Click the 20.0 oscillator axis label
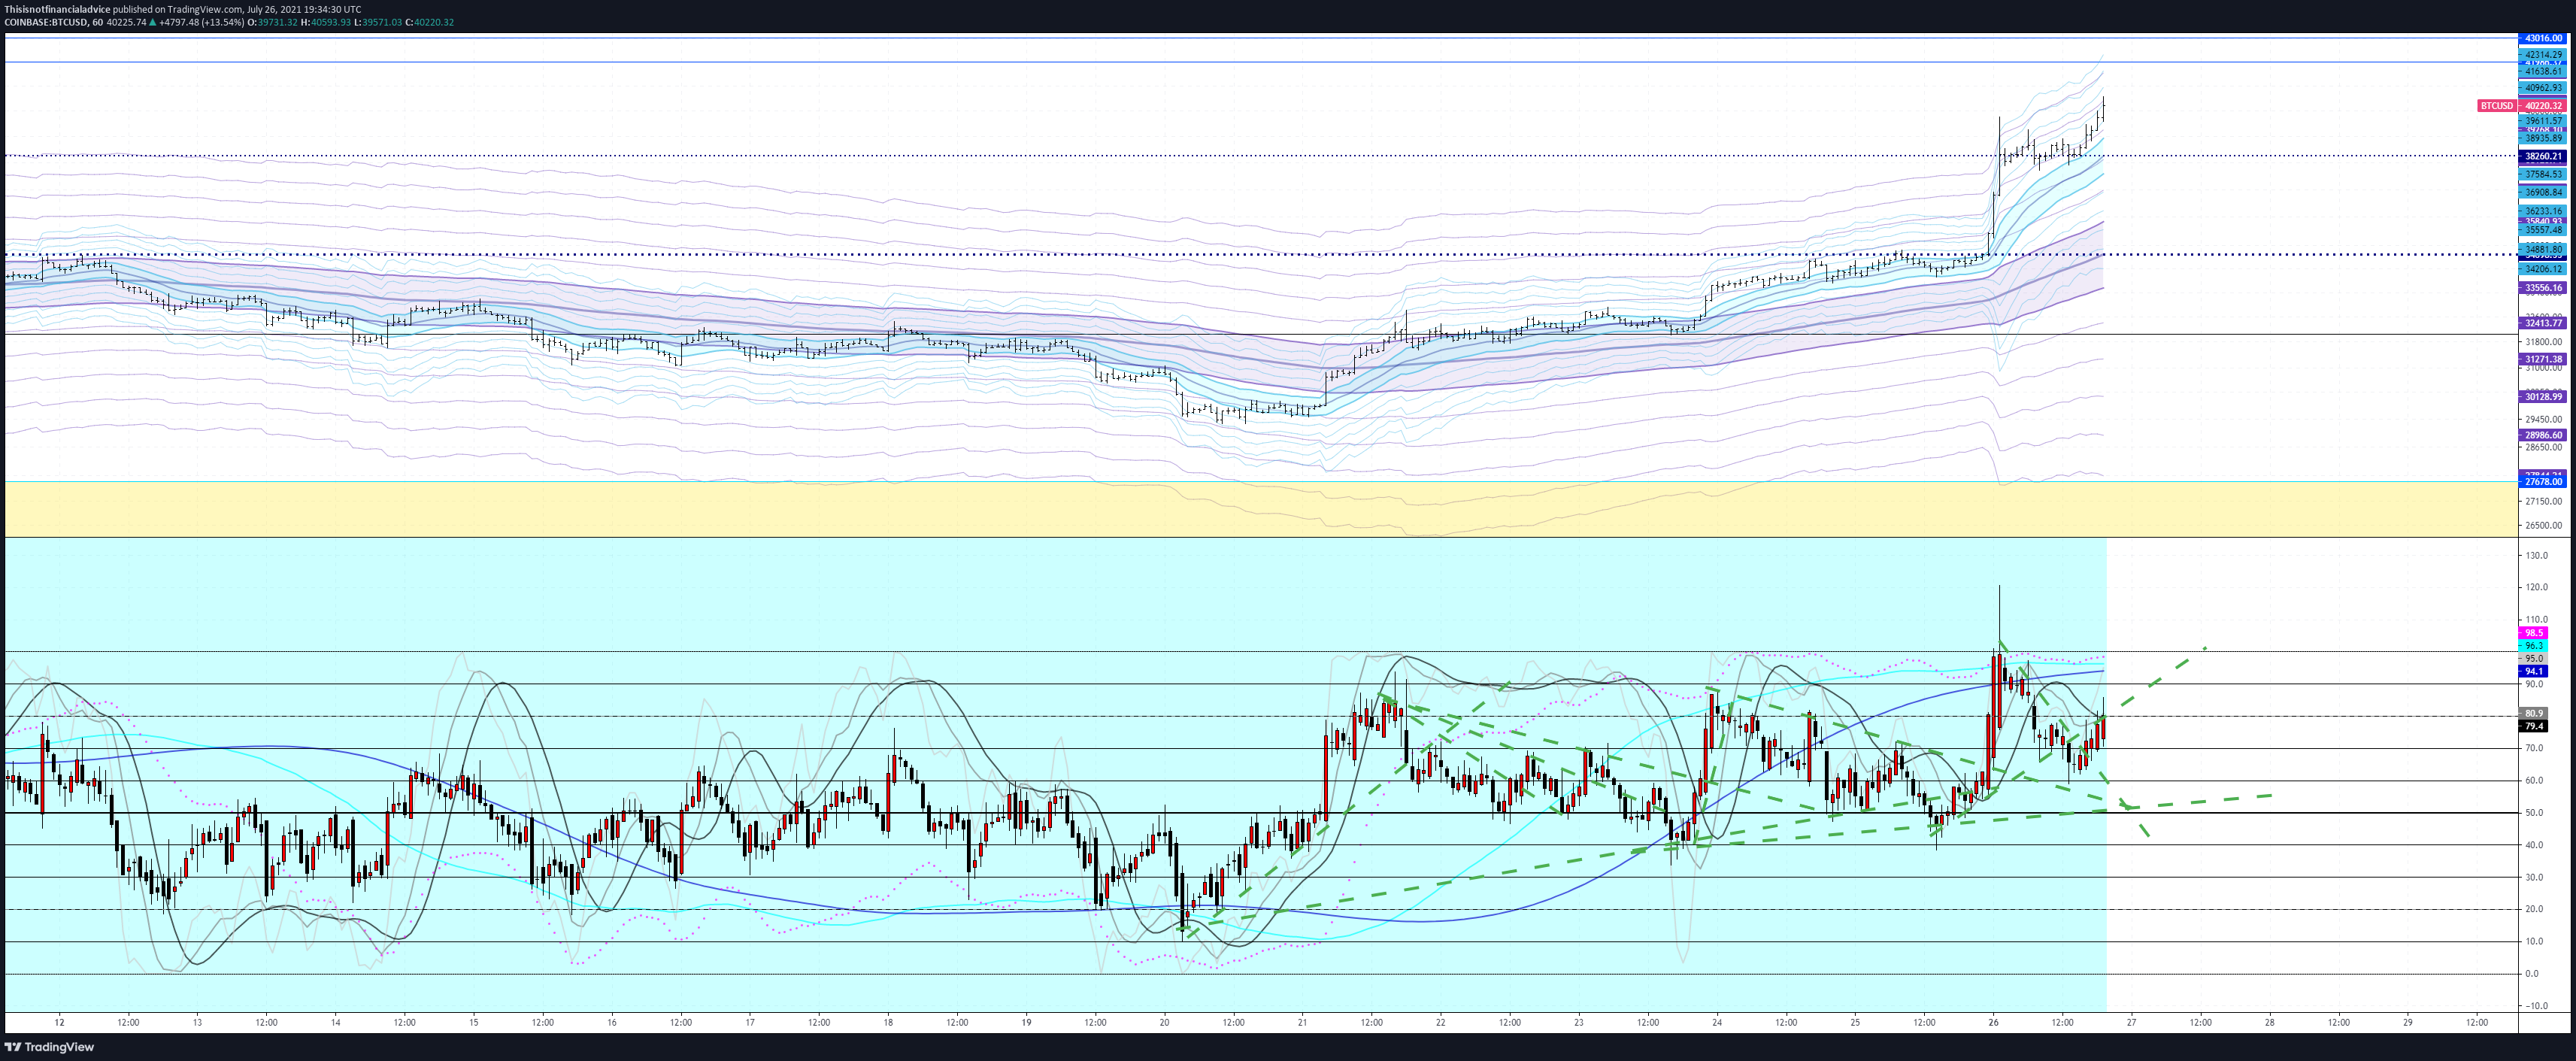 (2534, 910)
